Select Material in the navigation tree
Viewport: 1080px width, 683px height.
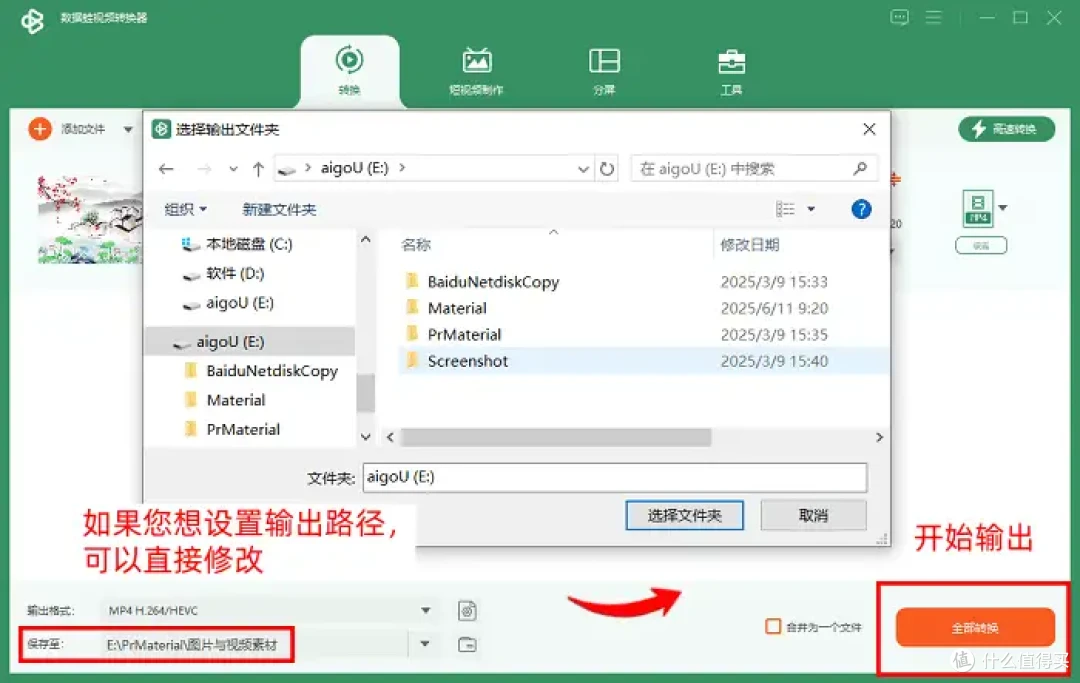[x=236, y=400]
